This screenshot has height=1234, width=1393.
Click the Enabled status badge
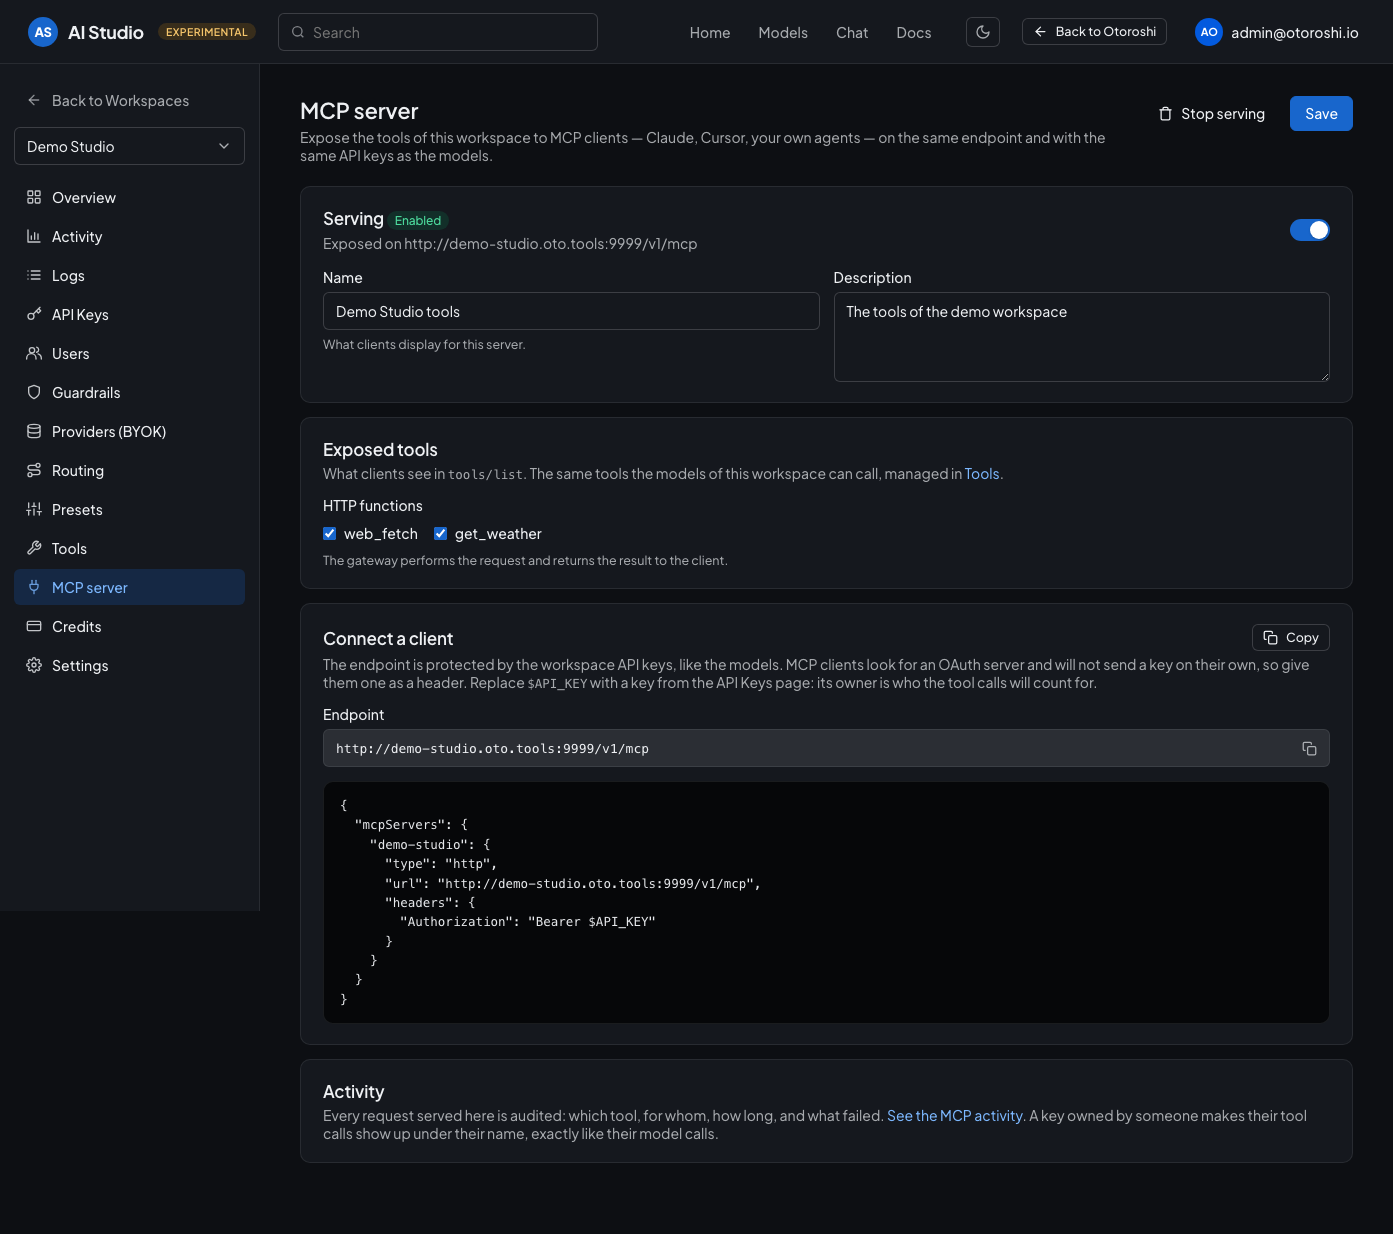[x=418, y=220]
